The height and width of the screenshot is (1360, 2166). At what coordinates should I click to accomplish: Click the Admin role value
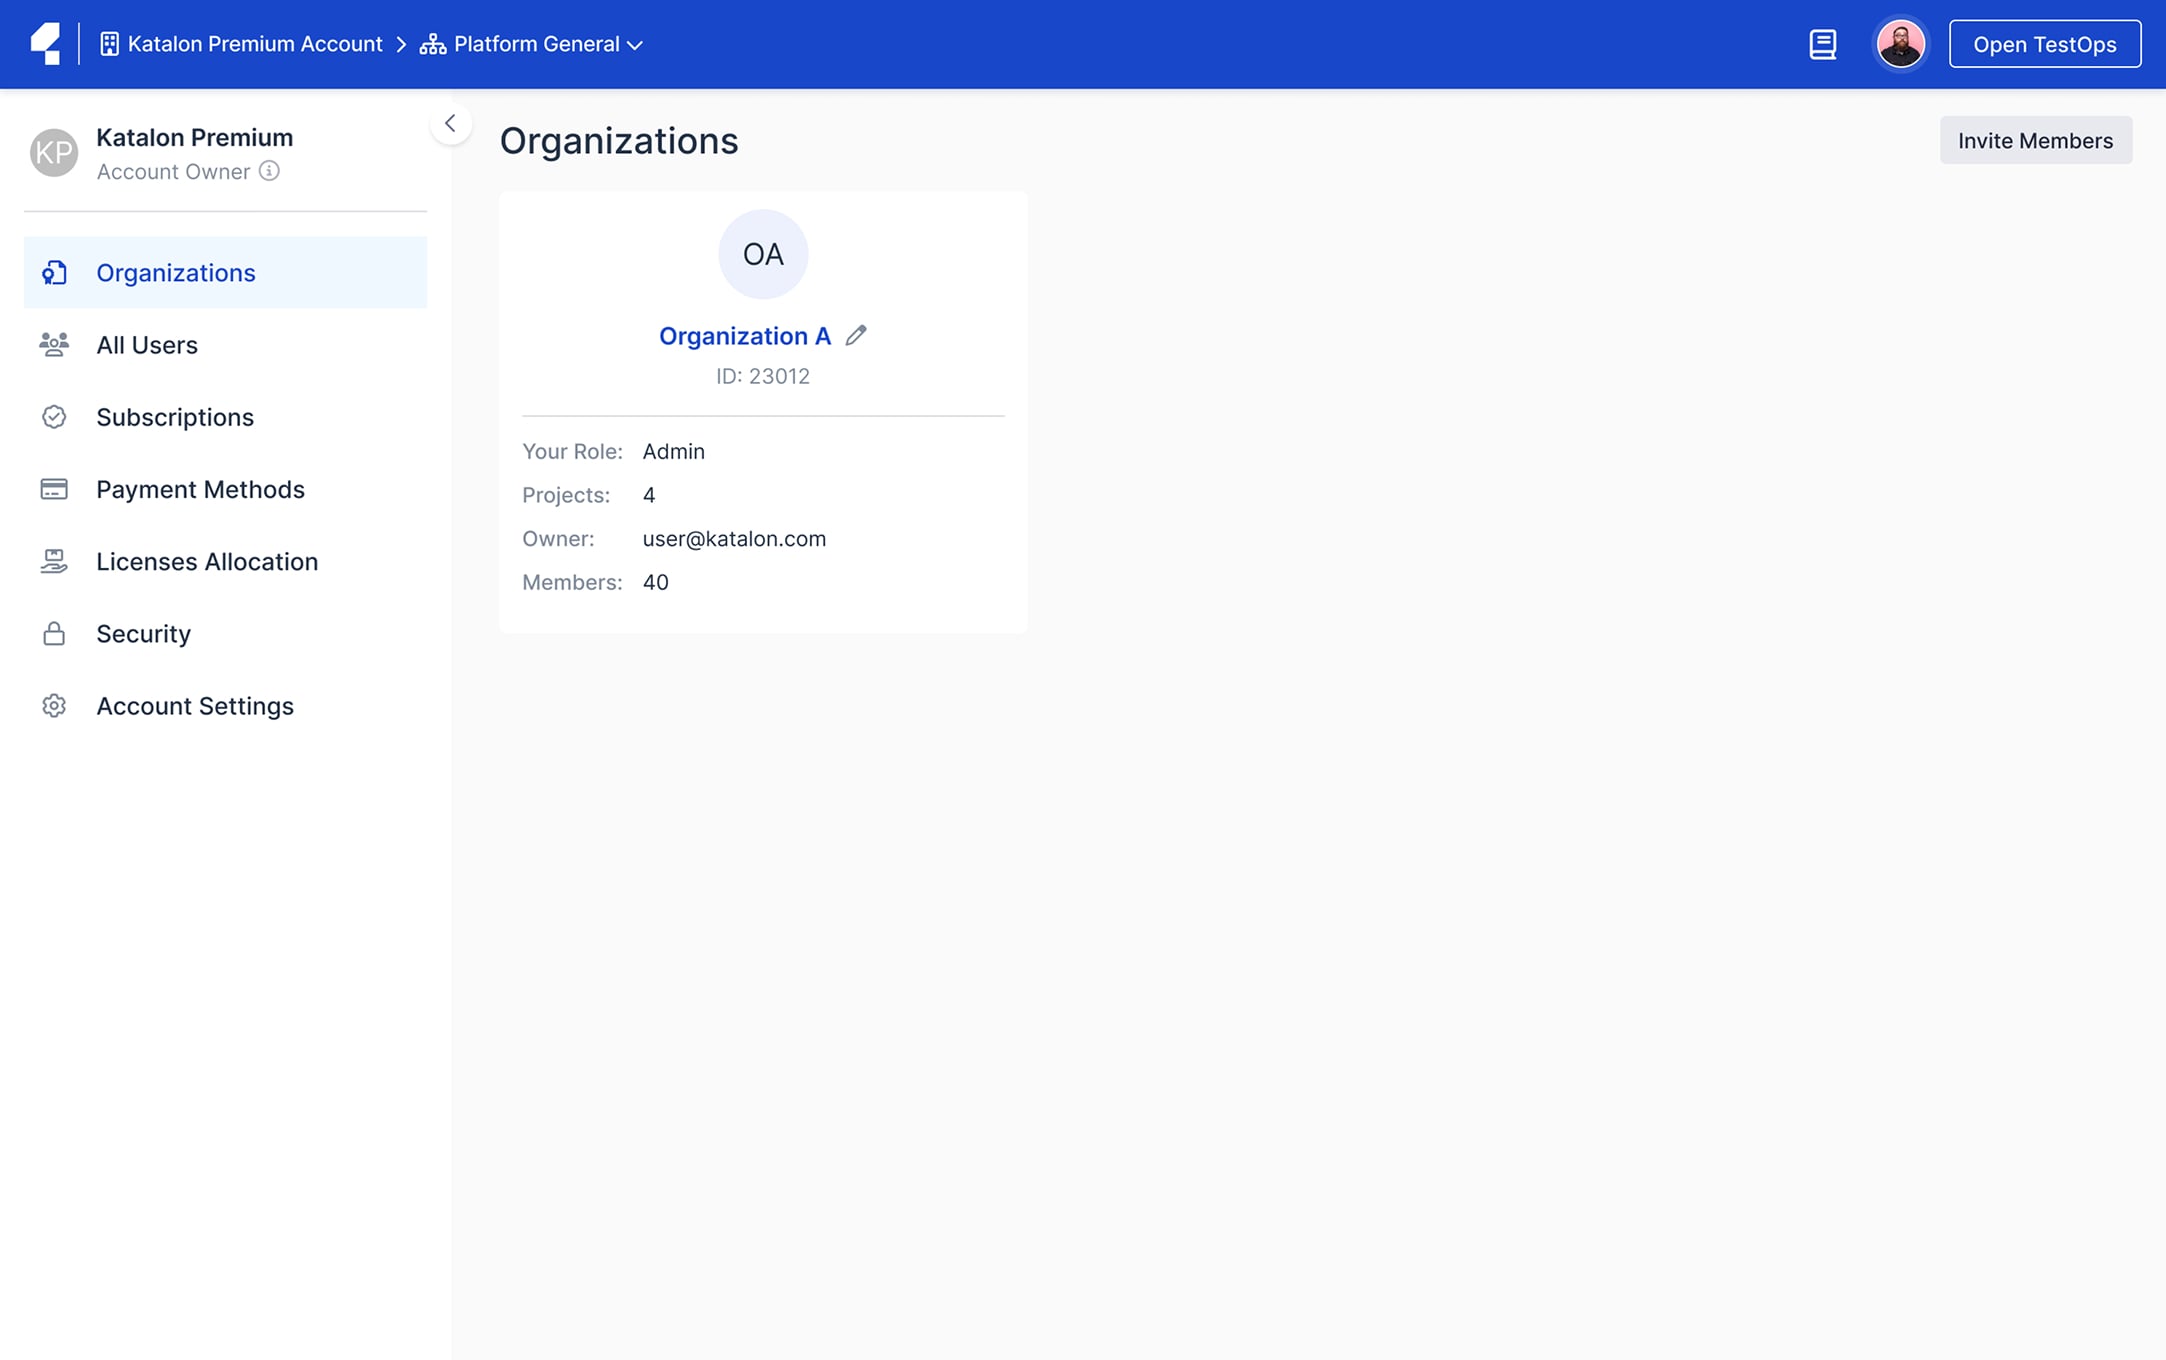673,452
